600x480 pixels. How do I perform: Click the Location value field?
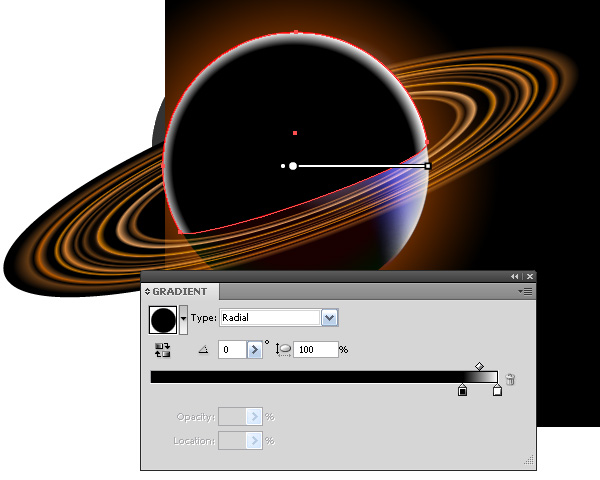[x=232, y=441]
